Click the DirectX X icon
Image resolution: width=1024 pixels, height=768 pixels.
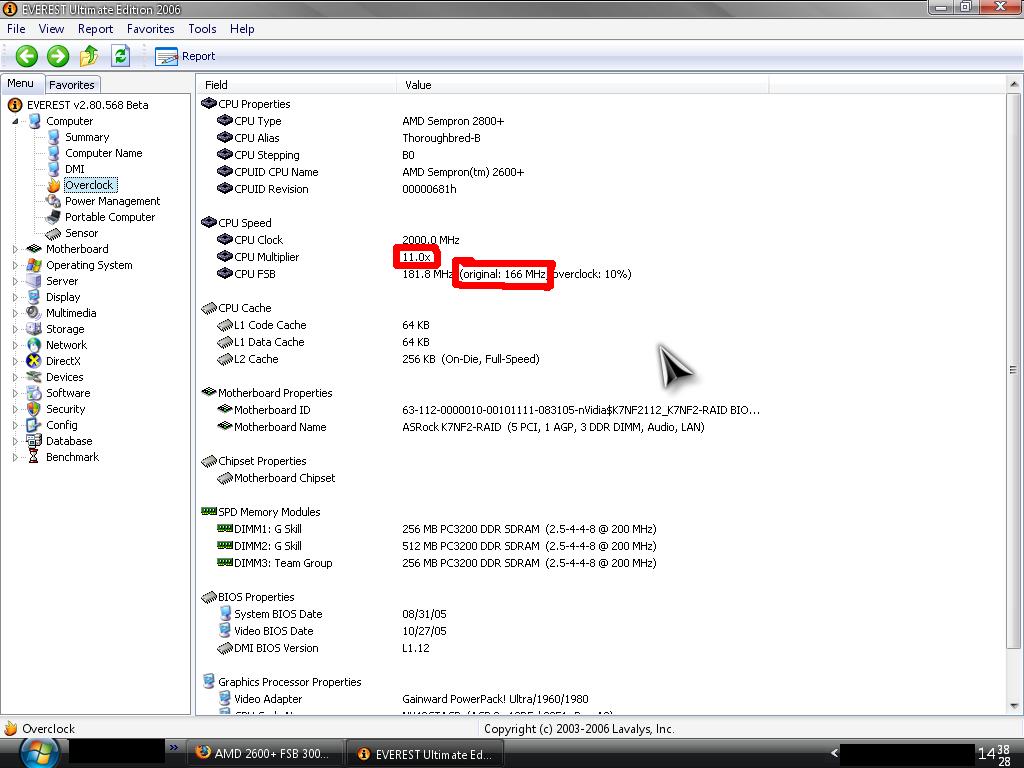[x=34, y=361]
